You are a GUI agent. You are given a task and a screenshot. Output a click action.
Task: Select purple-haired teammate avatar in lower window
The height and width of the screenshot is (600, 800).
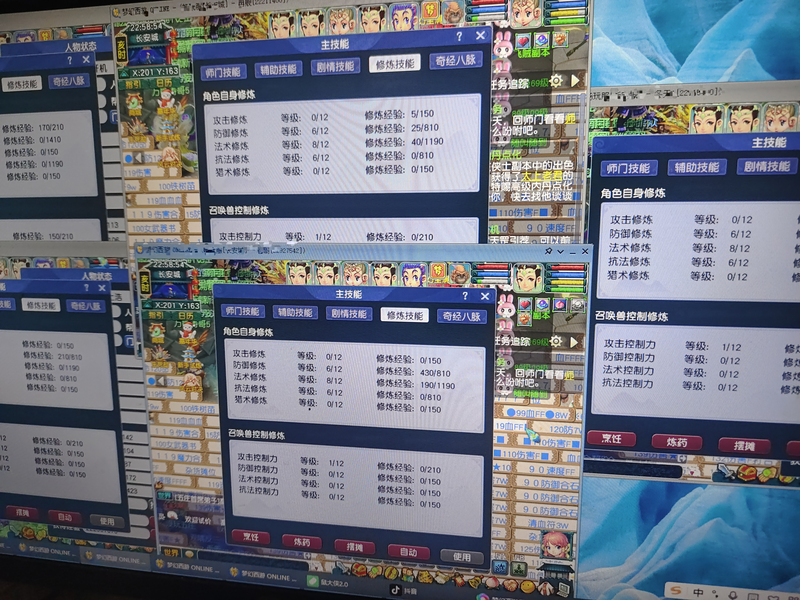click(x=413, y=274)
